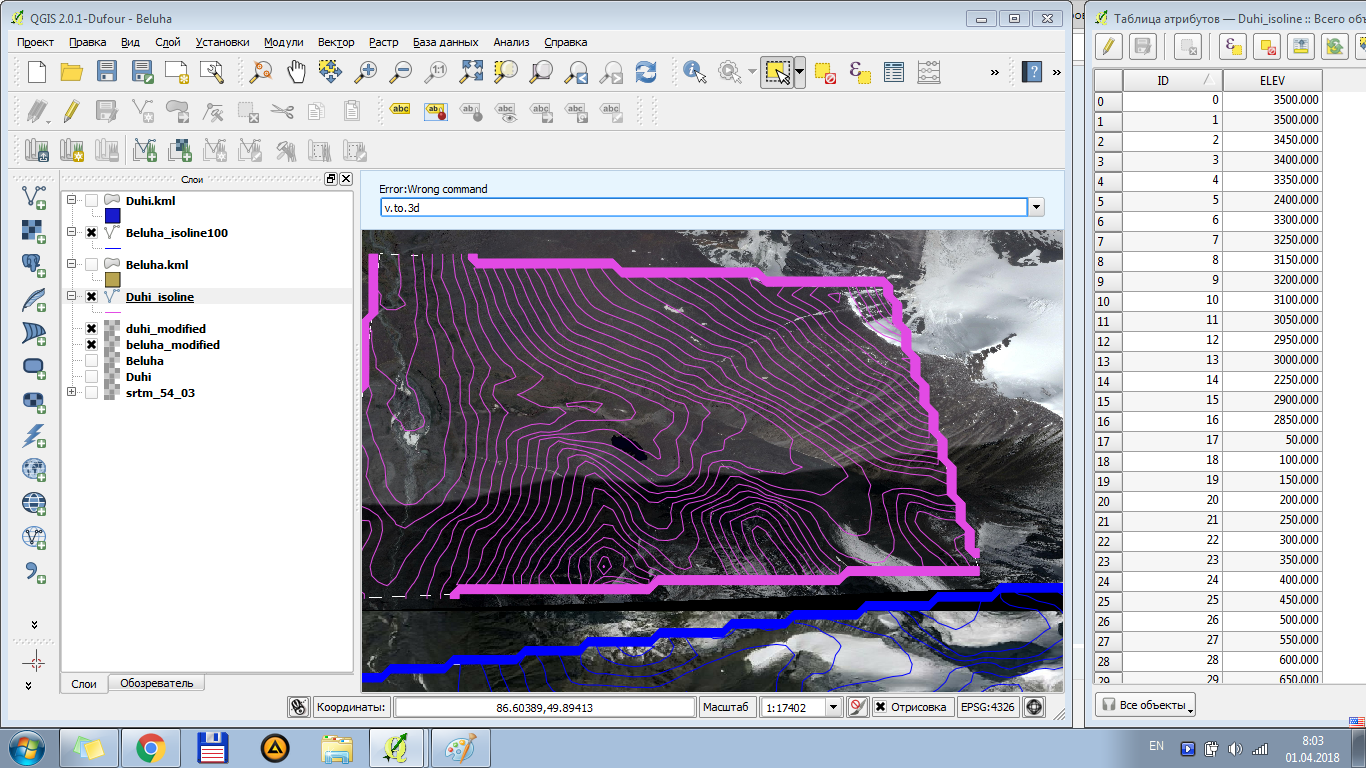This screenshot has width=1366, height=768.
Task: Switch to the Обозреватель tab
Action: tap(156, 683)
